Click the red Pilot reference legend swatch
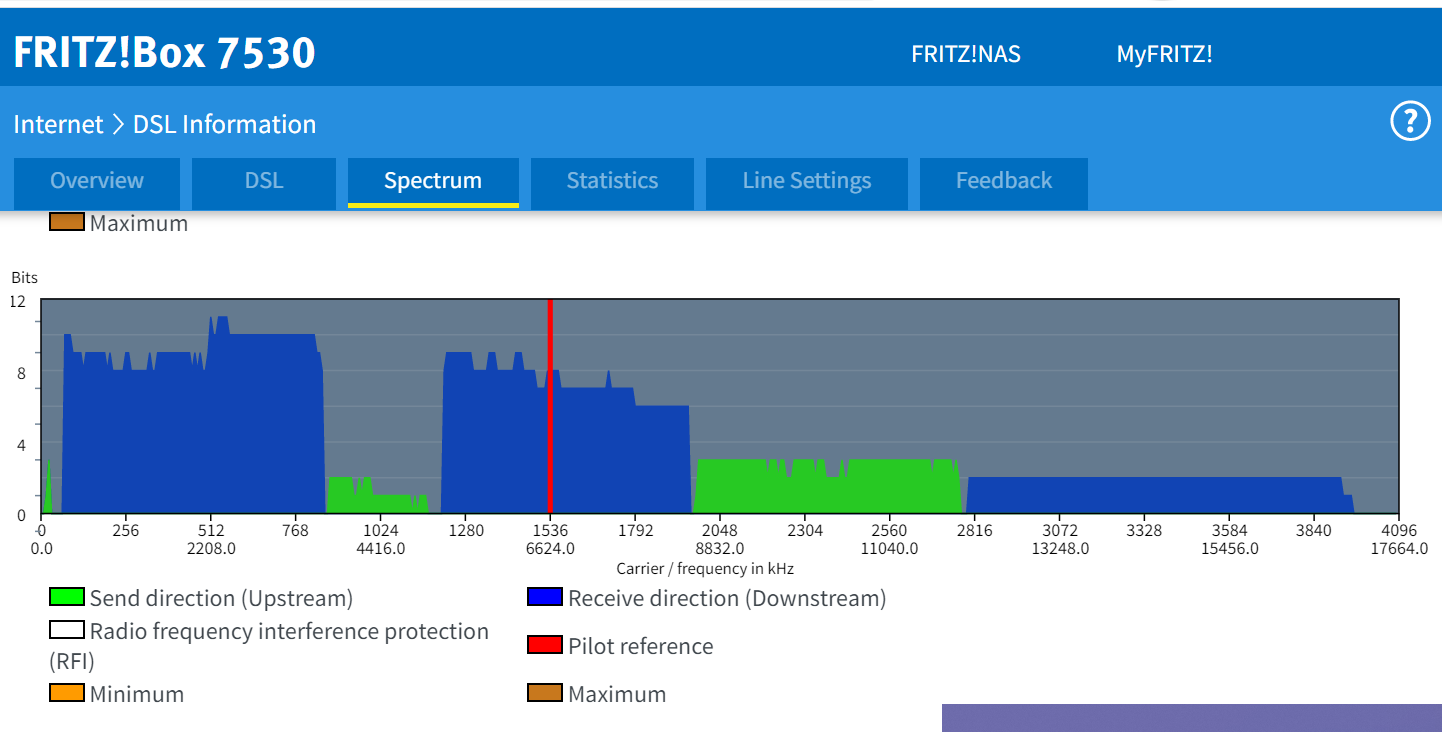The width and height of the screenshot is (1442, 732). 545,645
